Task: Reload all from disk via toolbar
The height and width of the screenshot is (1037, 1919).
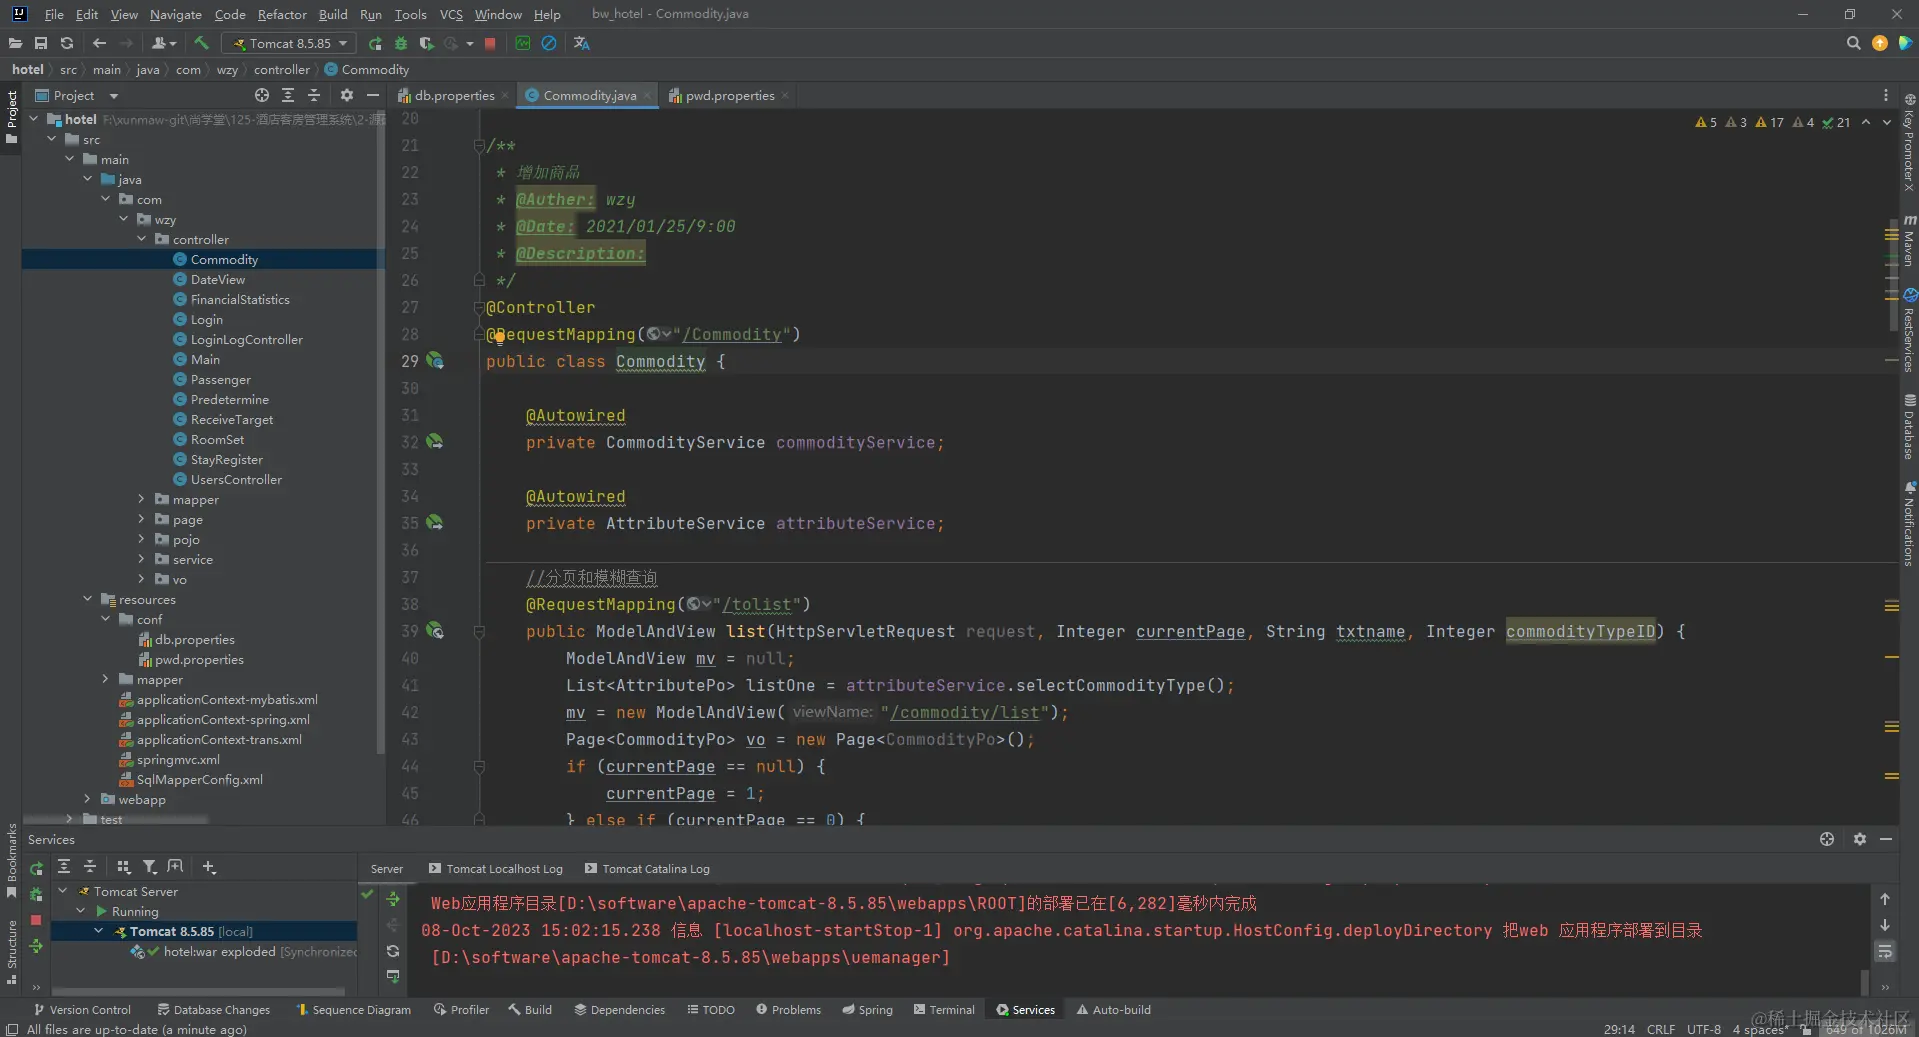Action: click(x=67, y=43)
